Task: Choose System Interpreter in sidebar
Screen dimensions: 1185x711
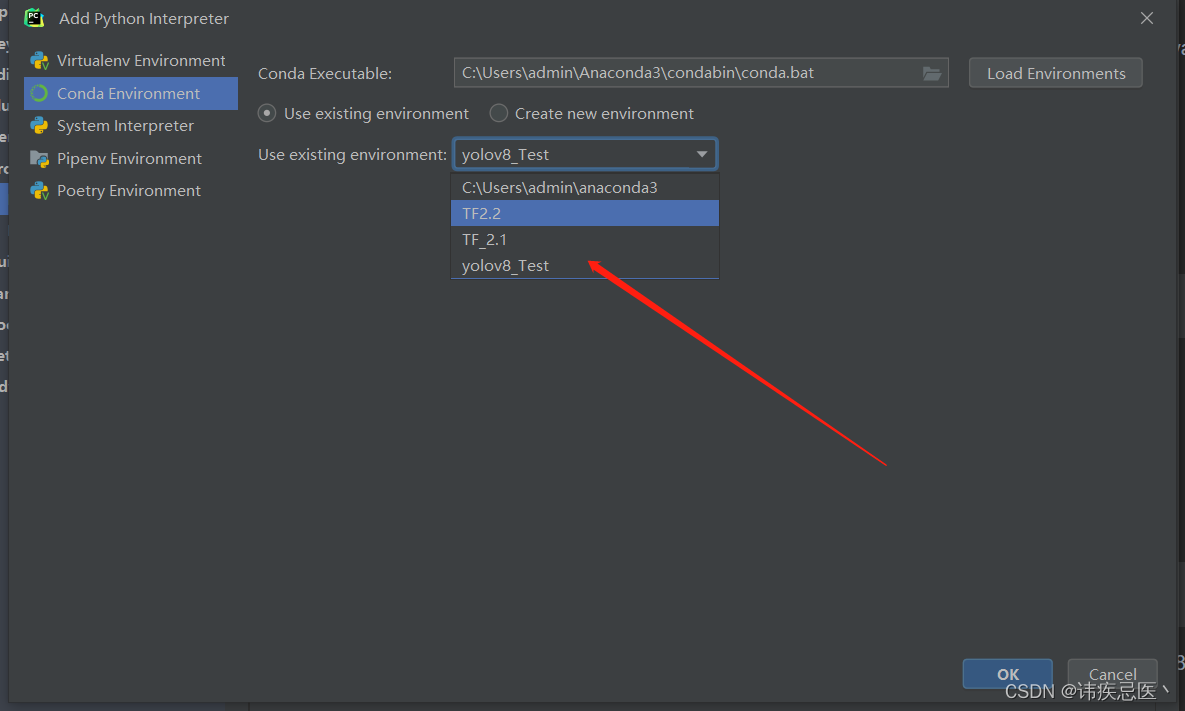Action: tap(131, 125)
